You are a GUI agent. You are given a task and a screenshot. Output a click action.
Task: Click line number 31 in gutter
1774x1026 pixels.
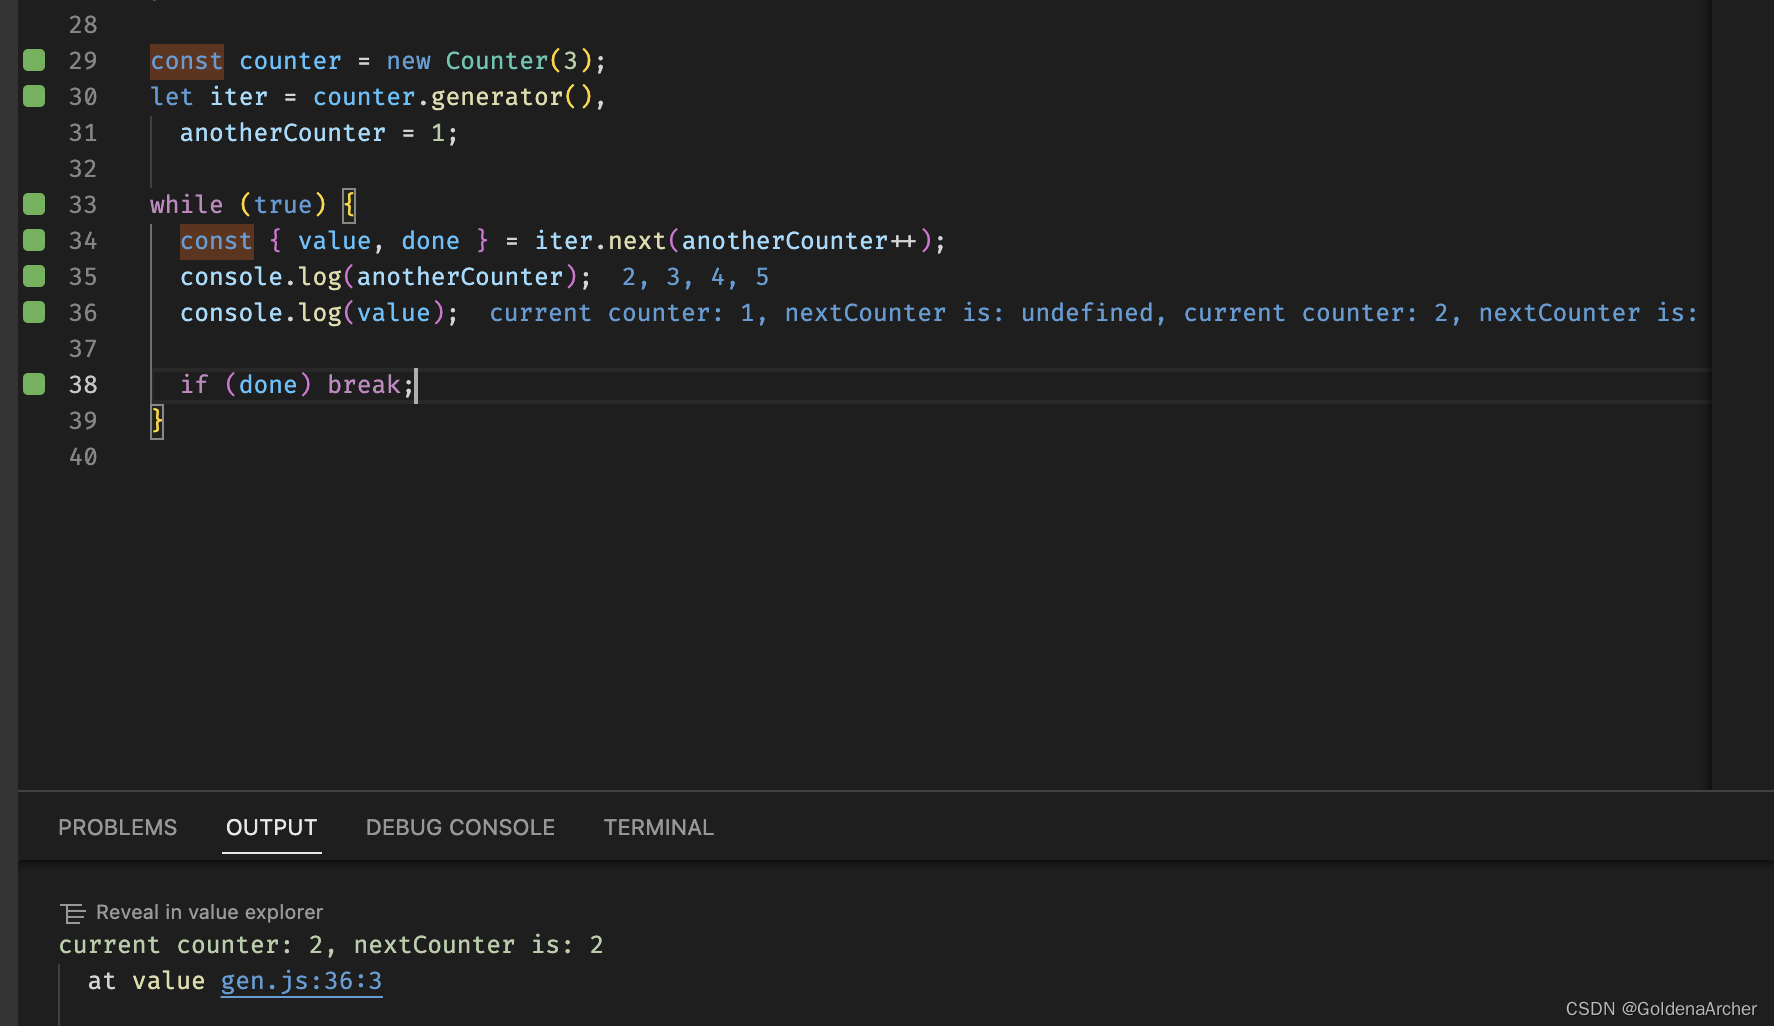point(83,132)
